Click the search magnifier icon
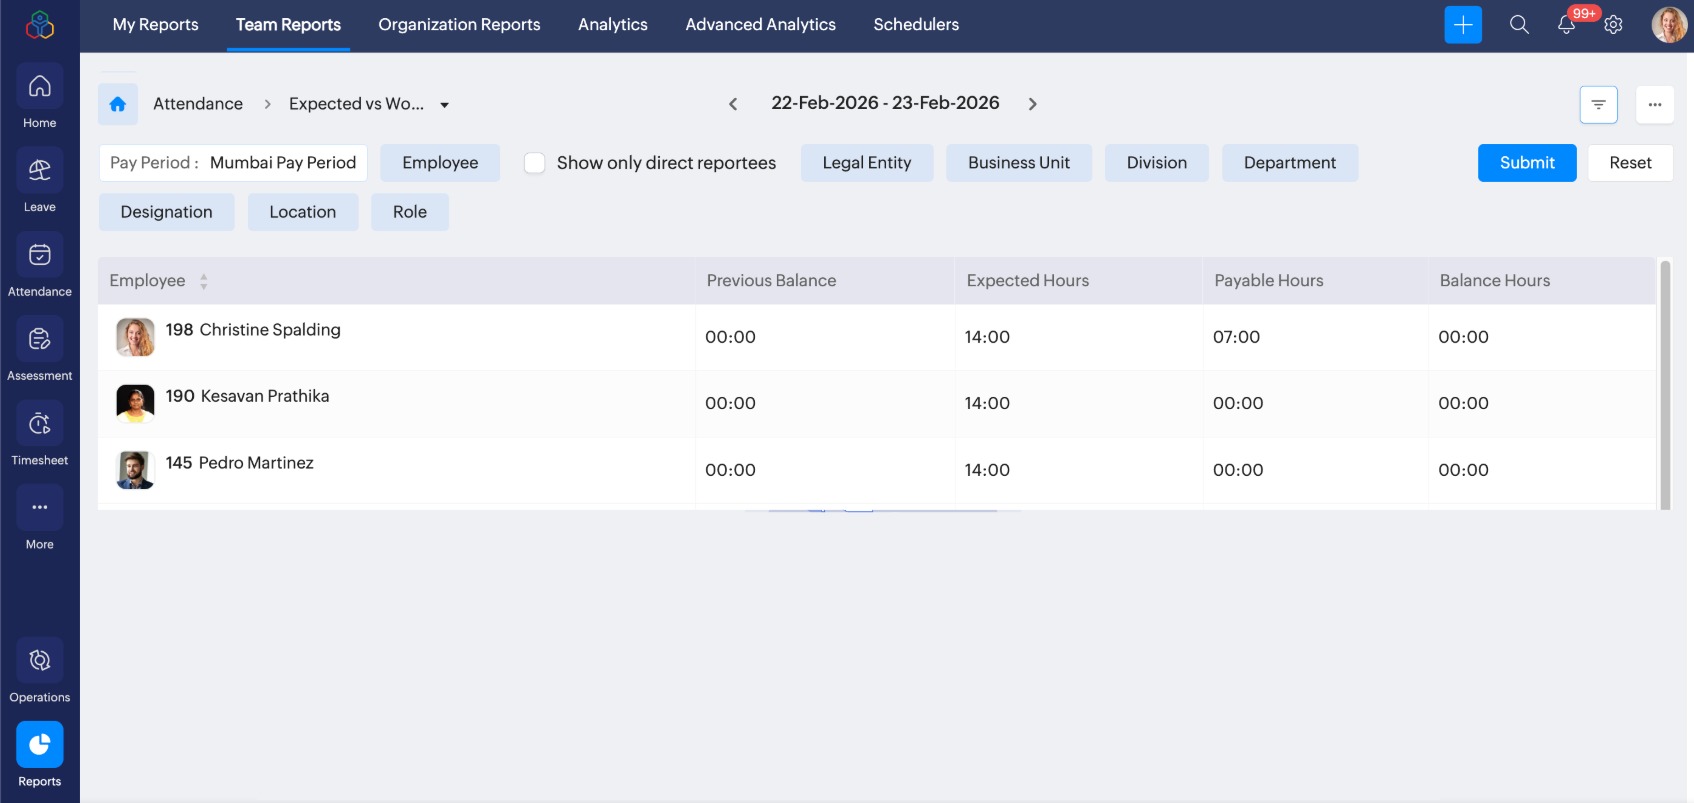 point(1519,25)
